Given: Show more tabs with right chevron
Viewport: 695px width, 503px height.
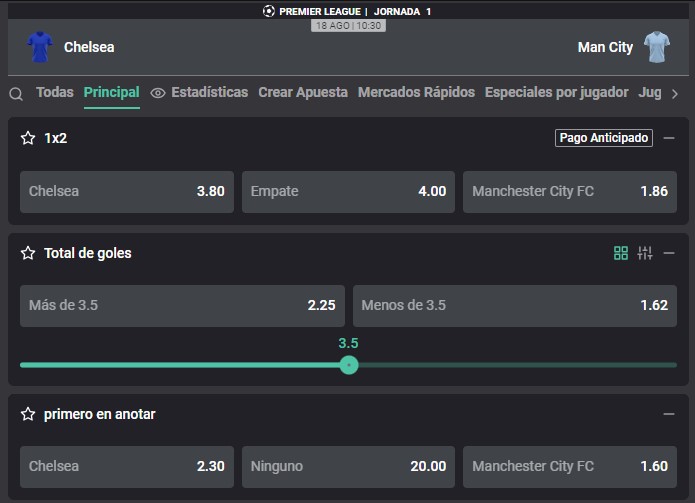Looking at the screenshot, I should tap(675, 94).
